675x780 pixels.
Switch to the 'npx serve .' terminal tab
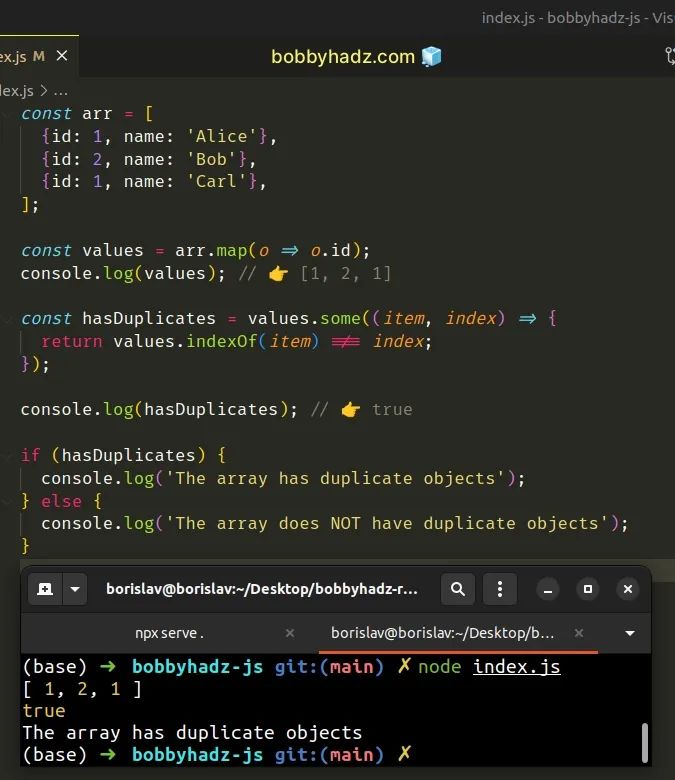click(x=169, y=633)
